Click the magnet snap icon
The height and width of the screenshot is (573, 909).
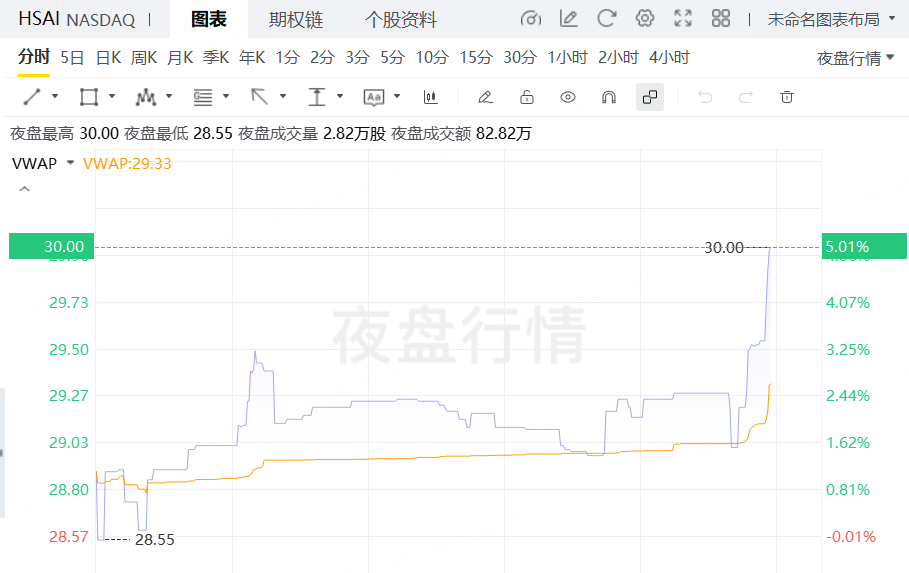pos(608,97)
